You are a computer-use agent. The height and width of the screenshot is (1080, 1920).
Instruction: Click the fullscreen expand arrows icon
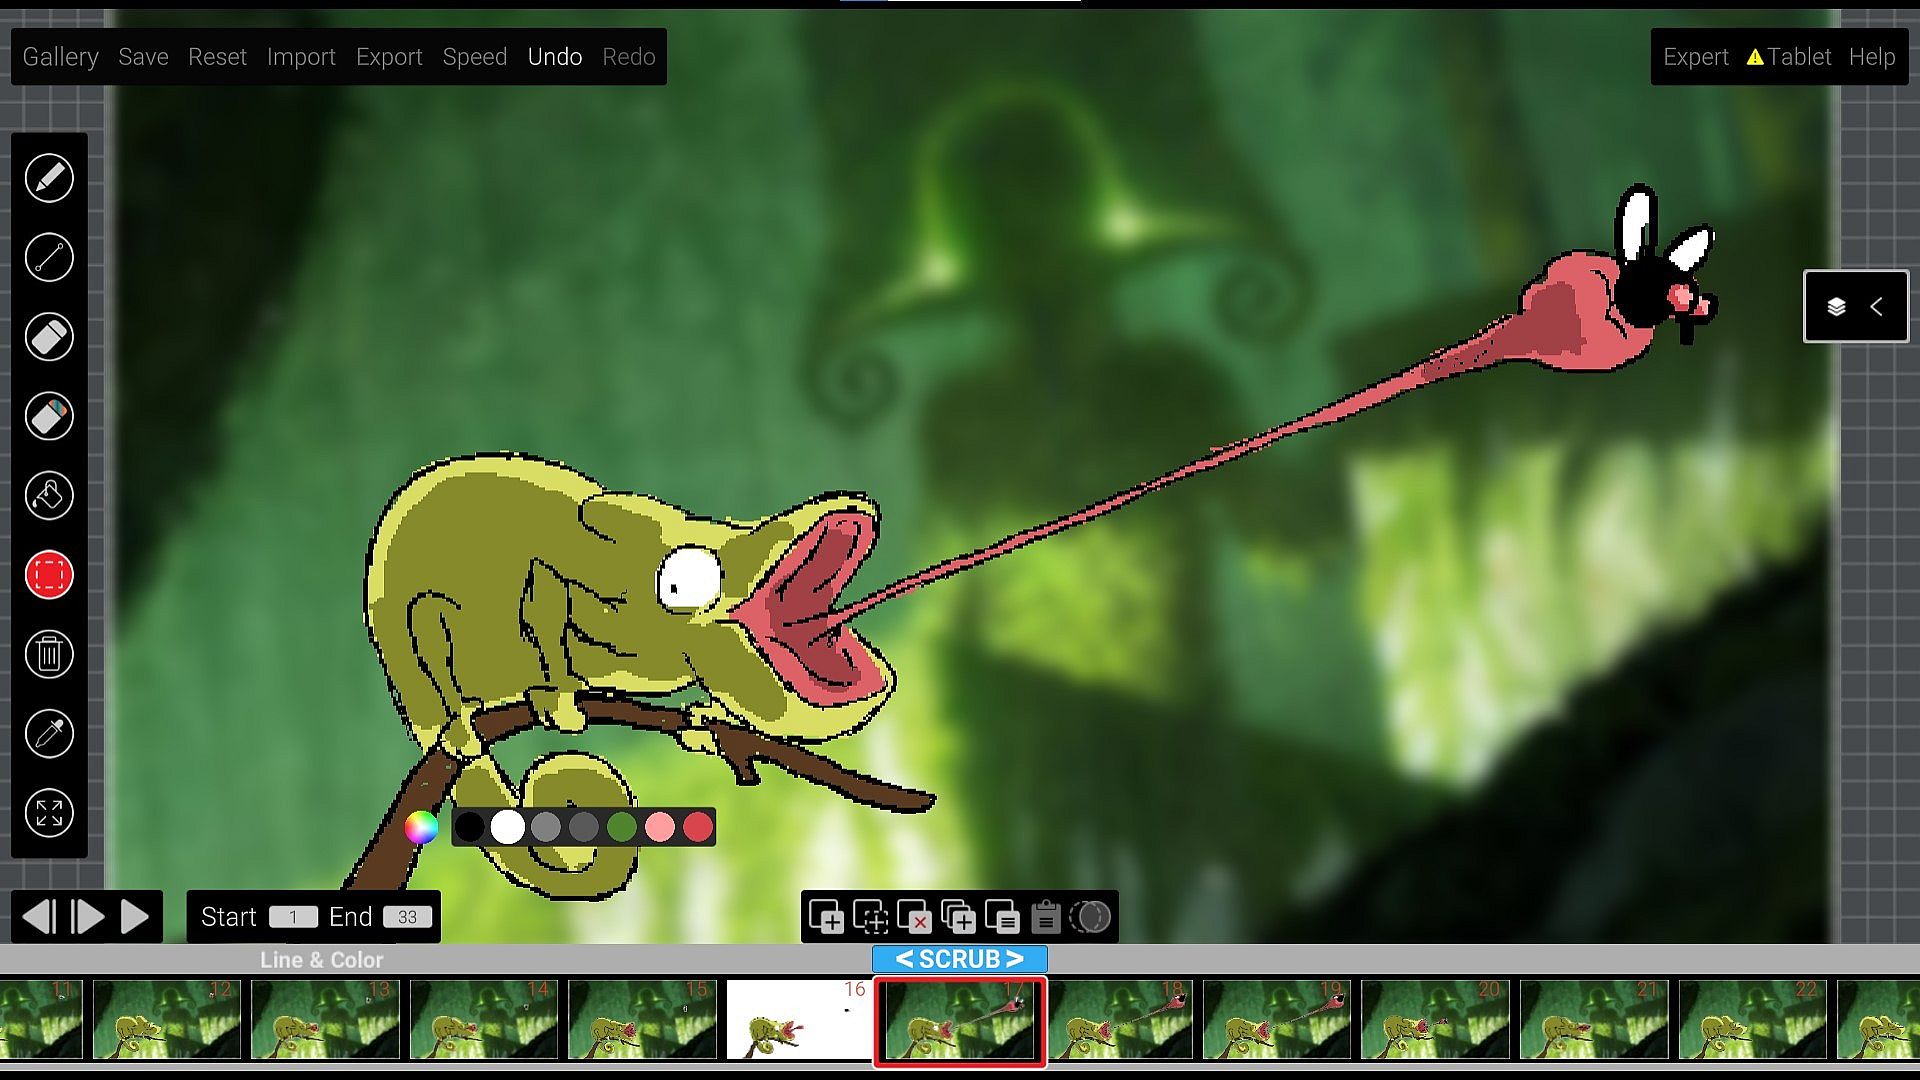(x=49, y=813)
